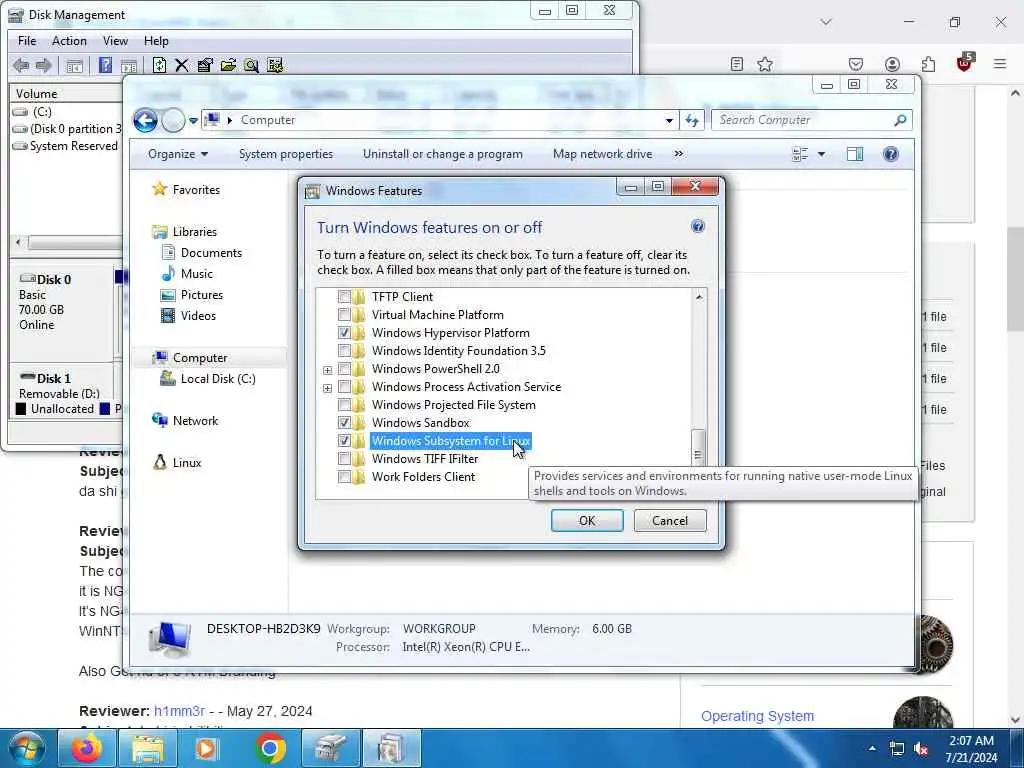This screenshot has width=1024, height=768.
Task: Open the properties icon in Disk Management toolbar
Action: [205, 65]
